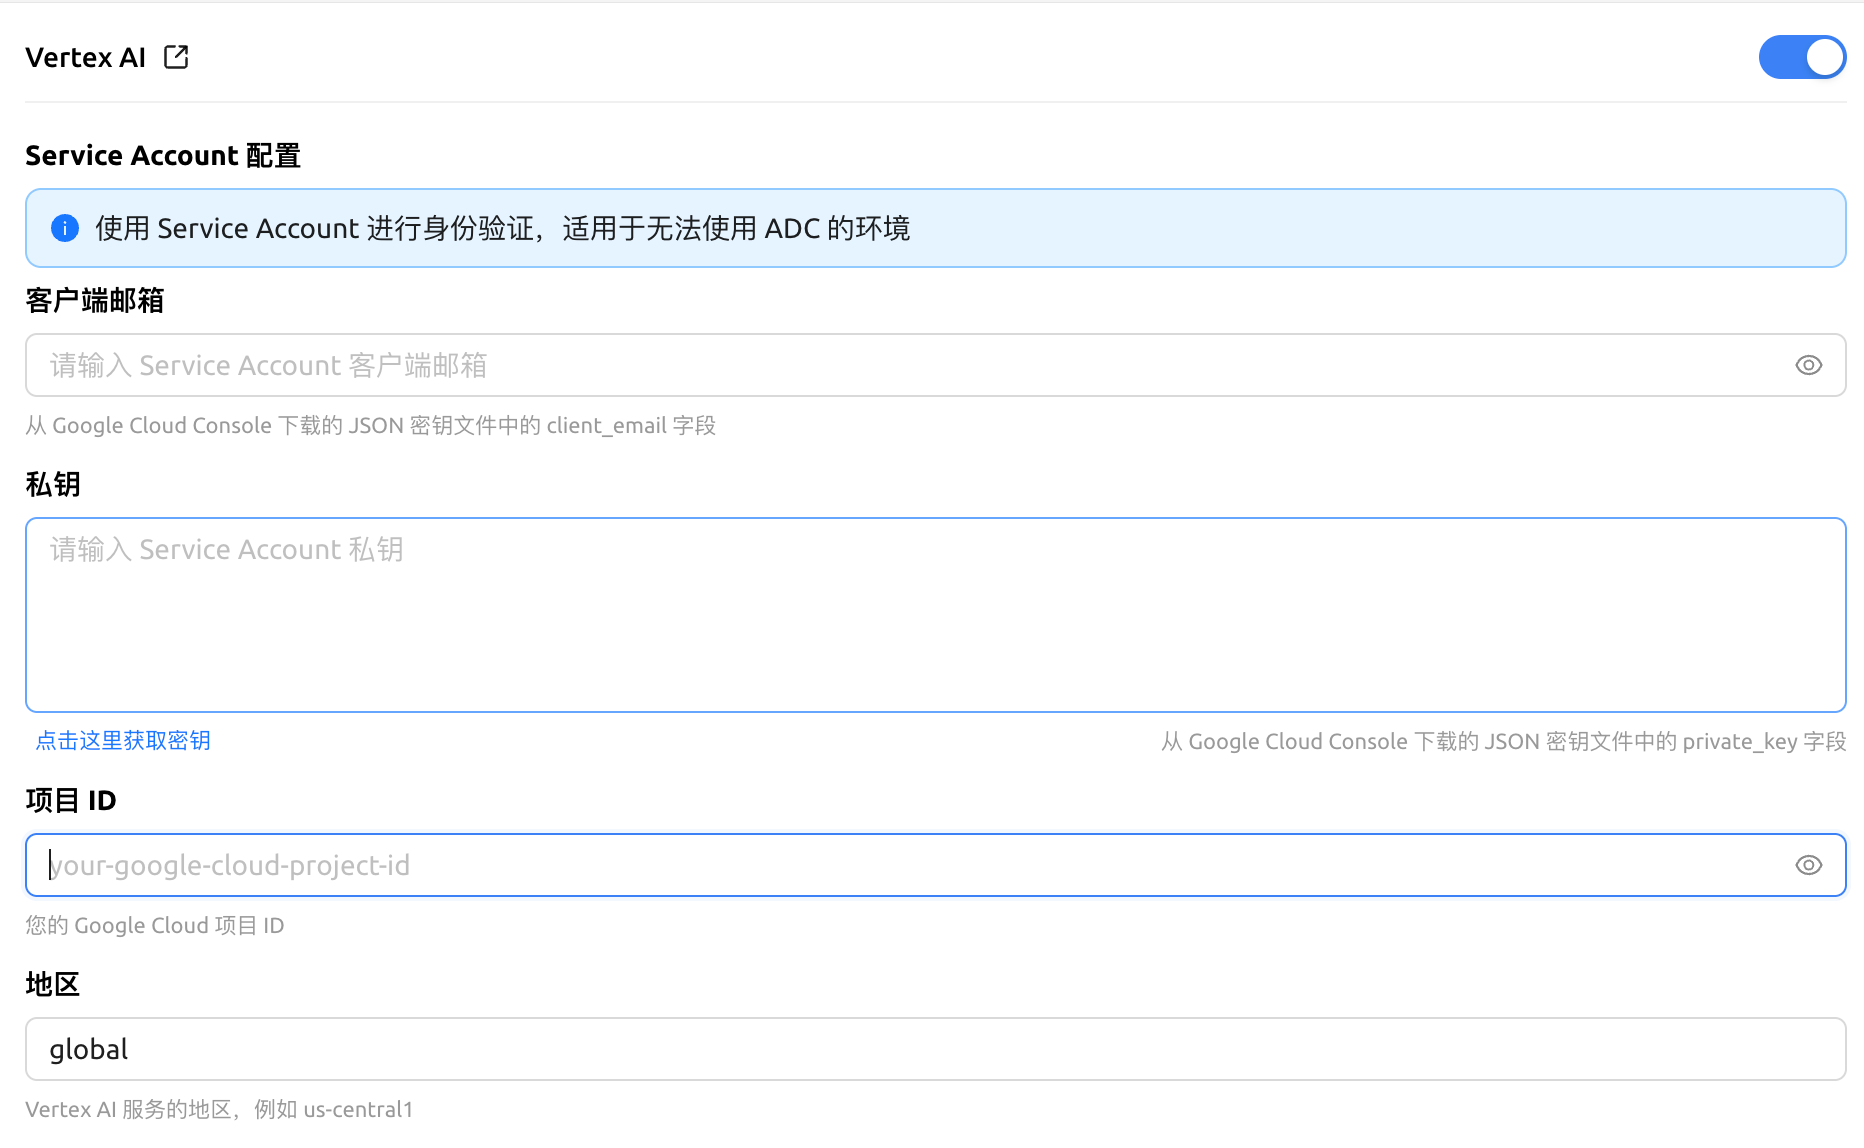The width and height of the screenshot is (1864, 1148).
Task: Open the Vertex AI external link icon
Action: (x=176, y=57)
